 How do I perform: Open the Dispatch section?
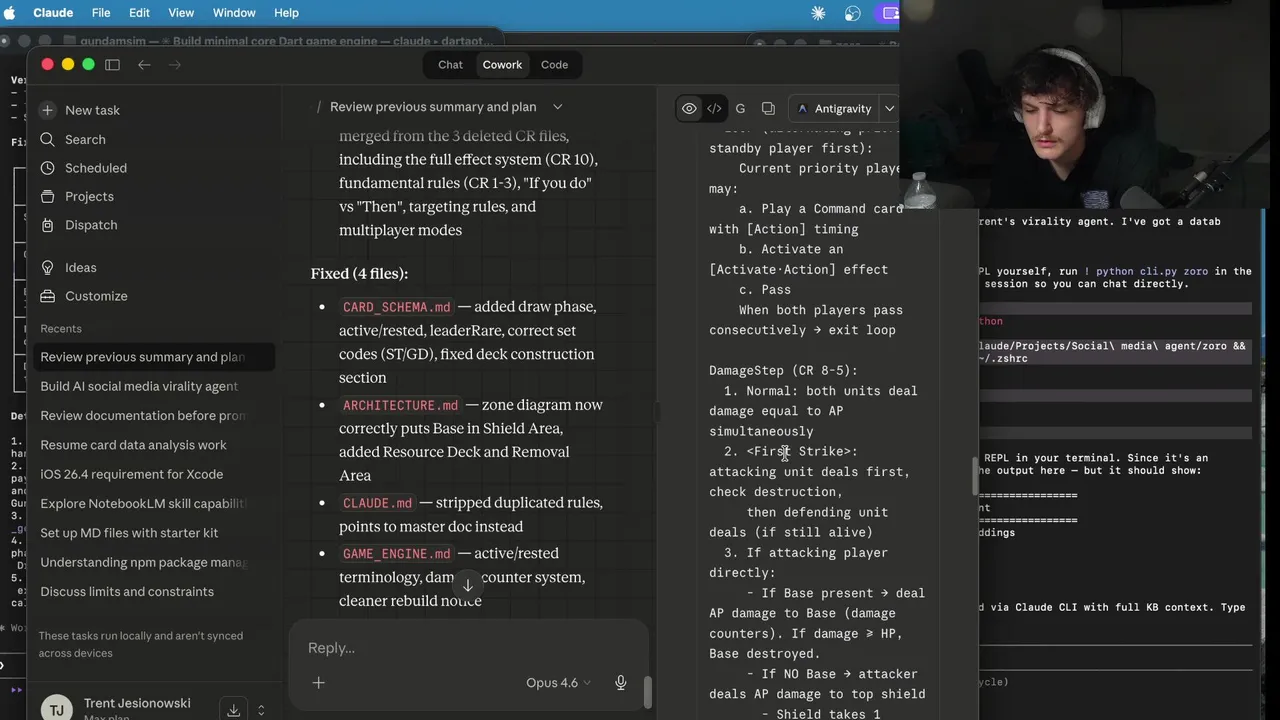(x=78, y=225)
